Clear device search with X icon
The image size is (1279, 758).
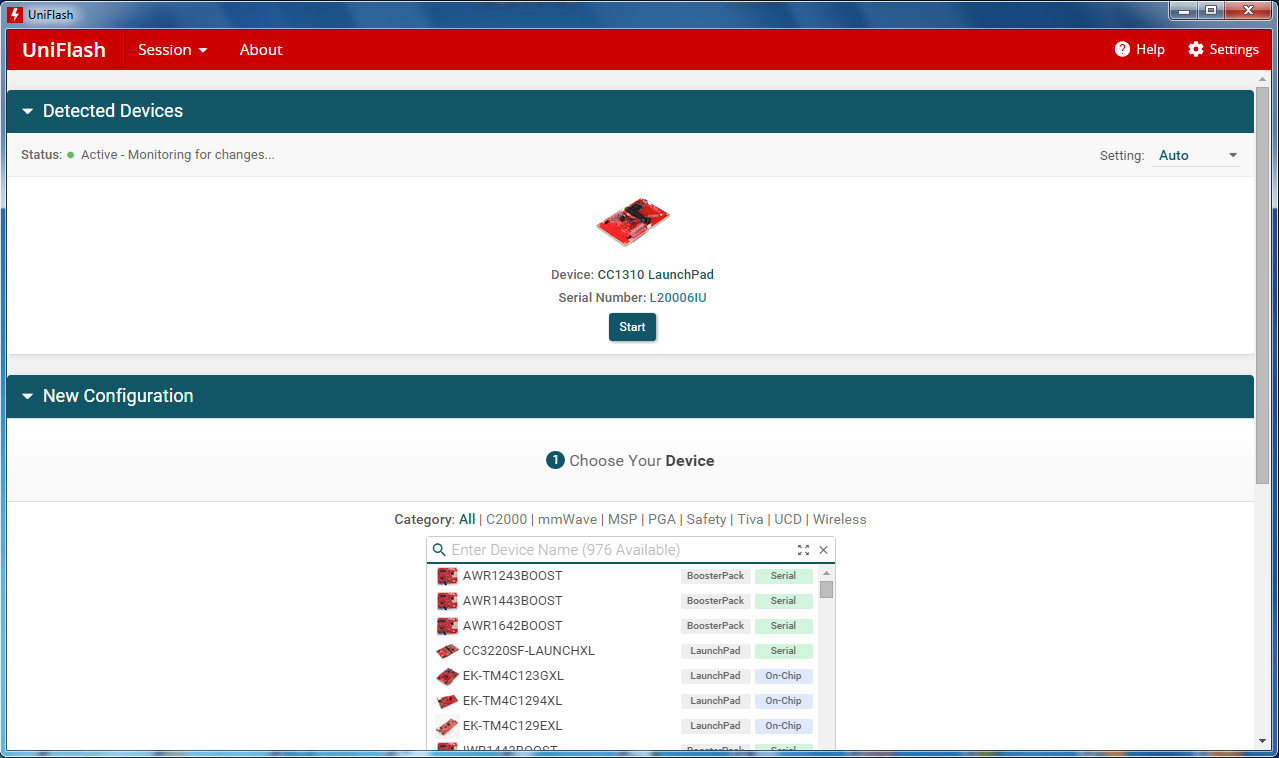pyautogui.click(x=823, y=550)
